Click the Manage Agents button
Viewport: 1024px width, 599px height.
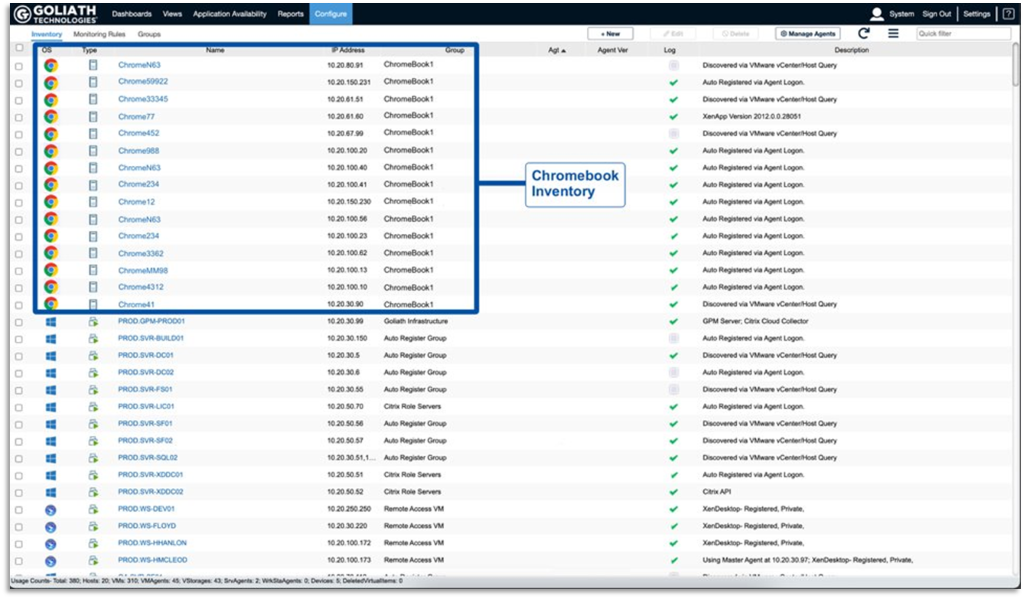pyautogui.click(x=808, y=33)
